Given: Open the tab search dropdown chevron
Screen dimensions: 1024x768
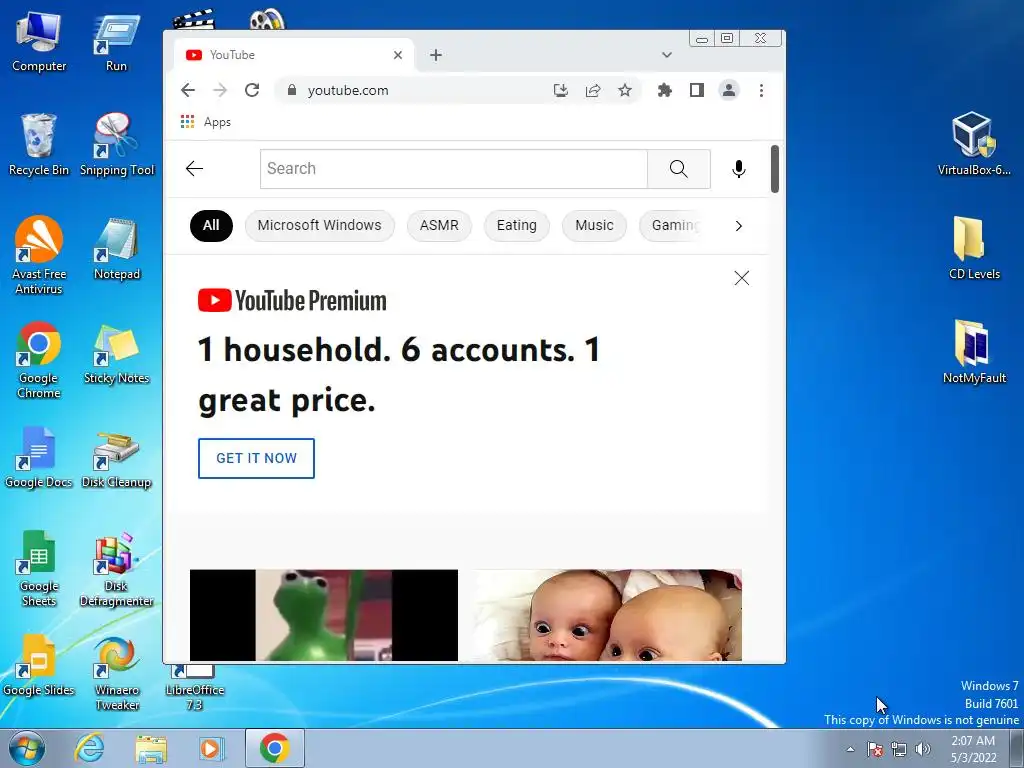Looking at the screenshot, I should tap(667, 55).
